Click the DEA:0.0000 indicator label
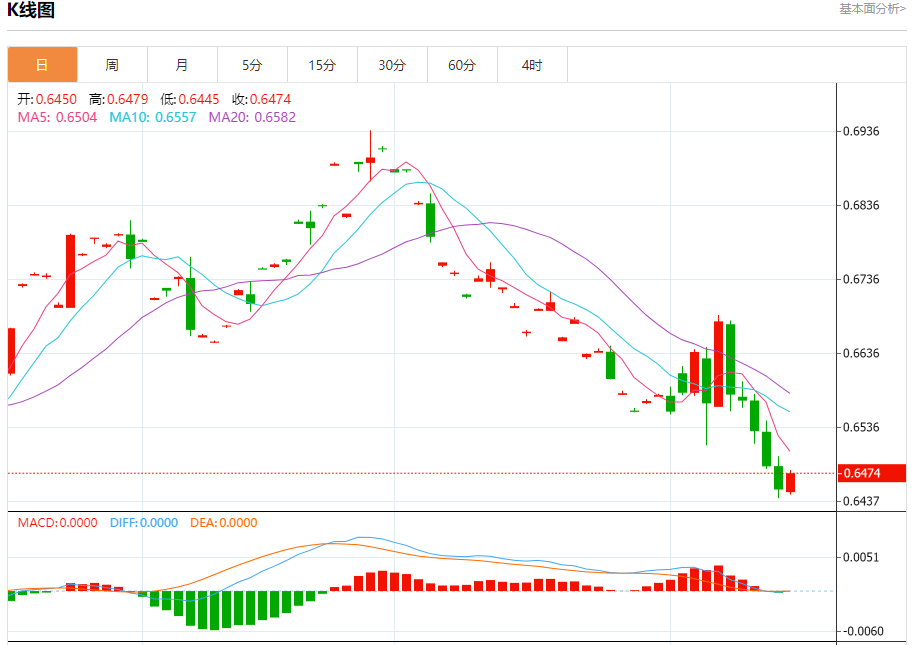The width and height of the screenshot is (912, 645). [x=223, y=523]
